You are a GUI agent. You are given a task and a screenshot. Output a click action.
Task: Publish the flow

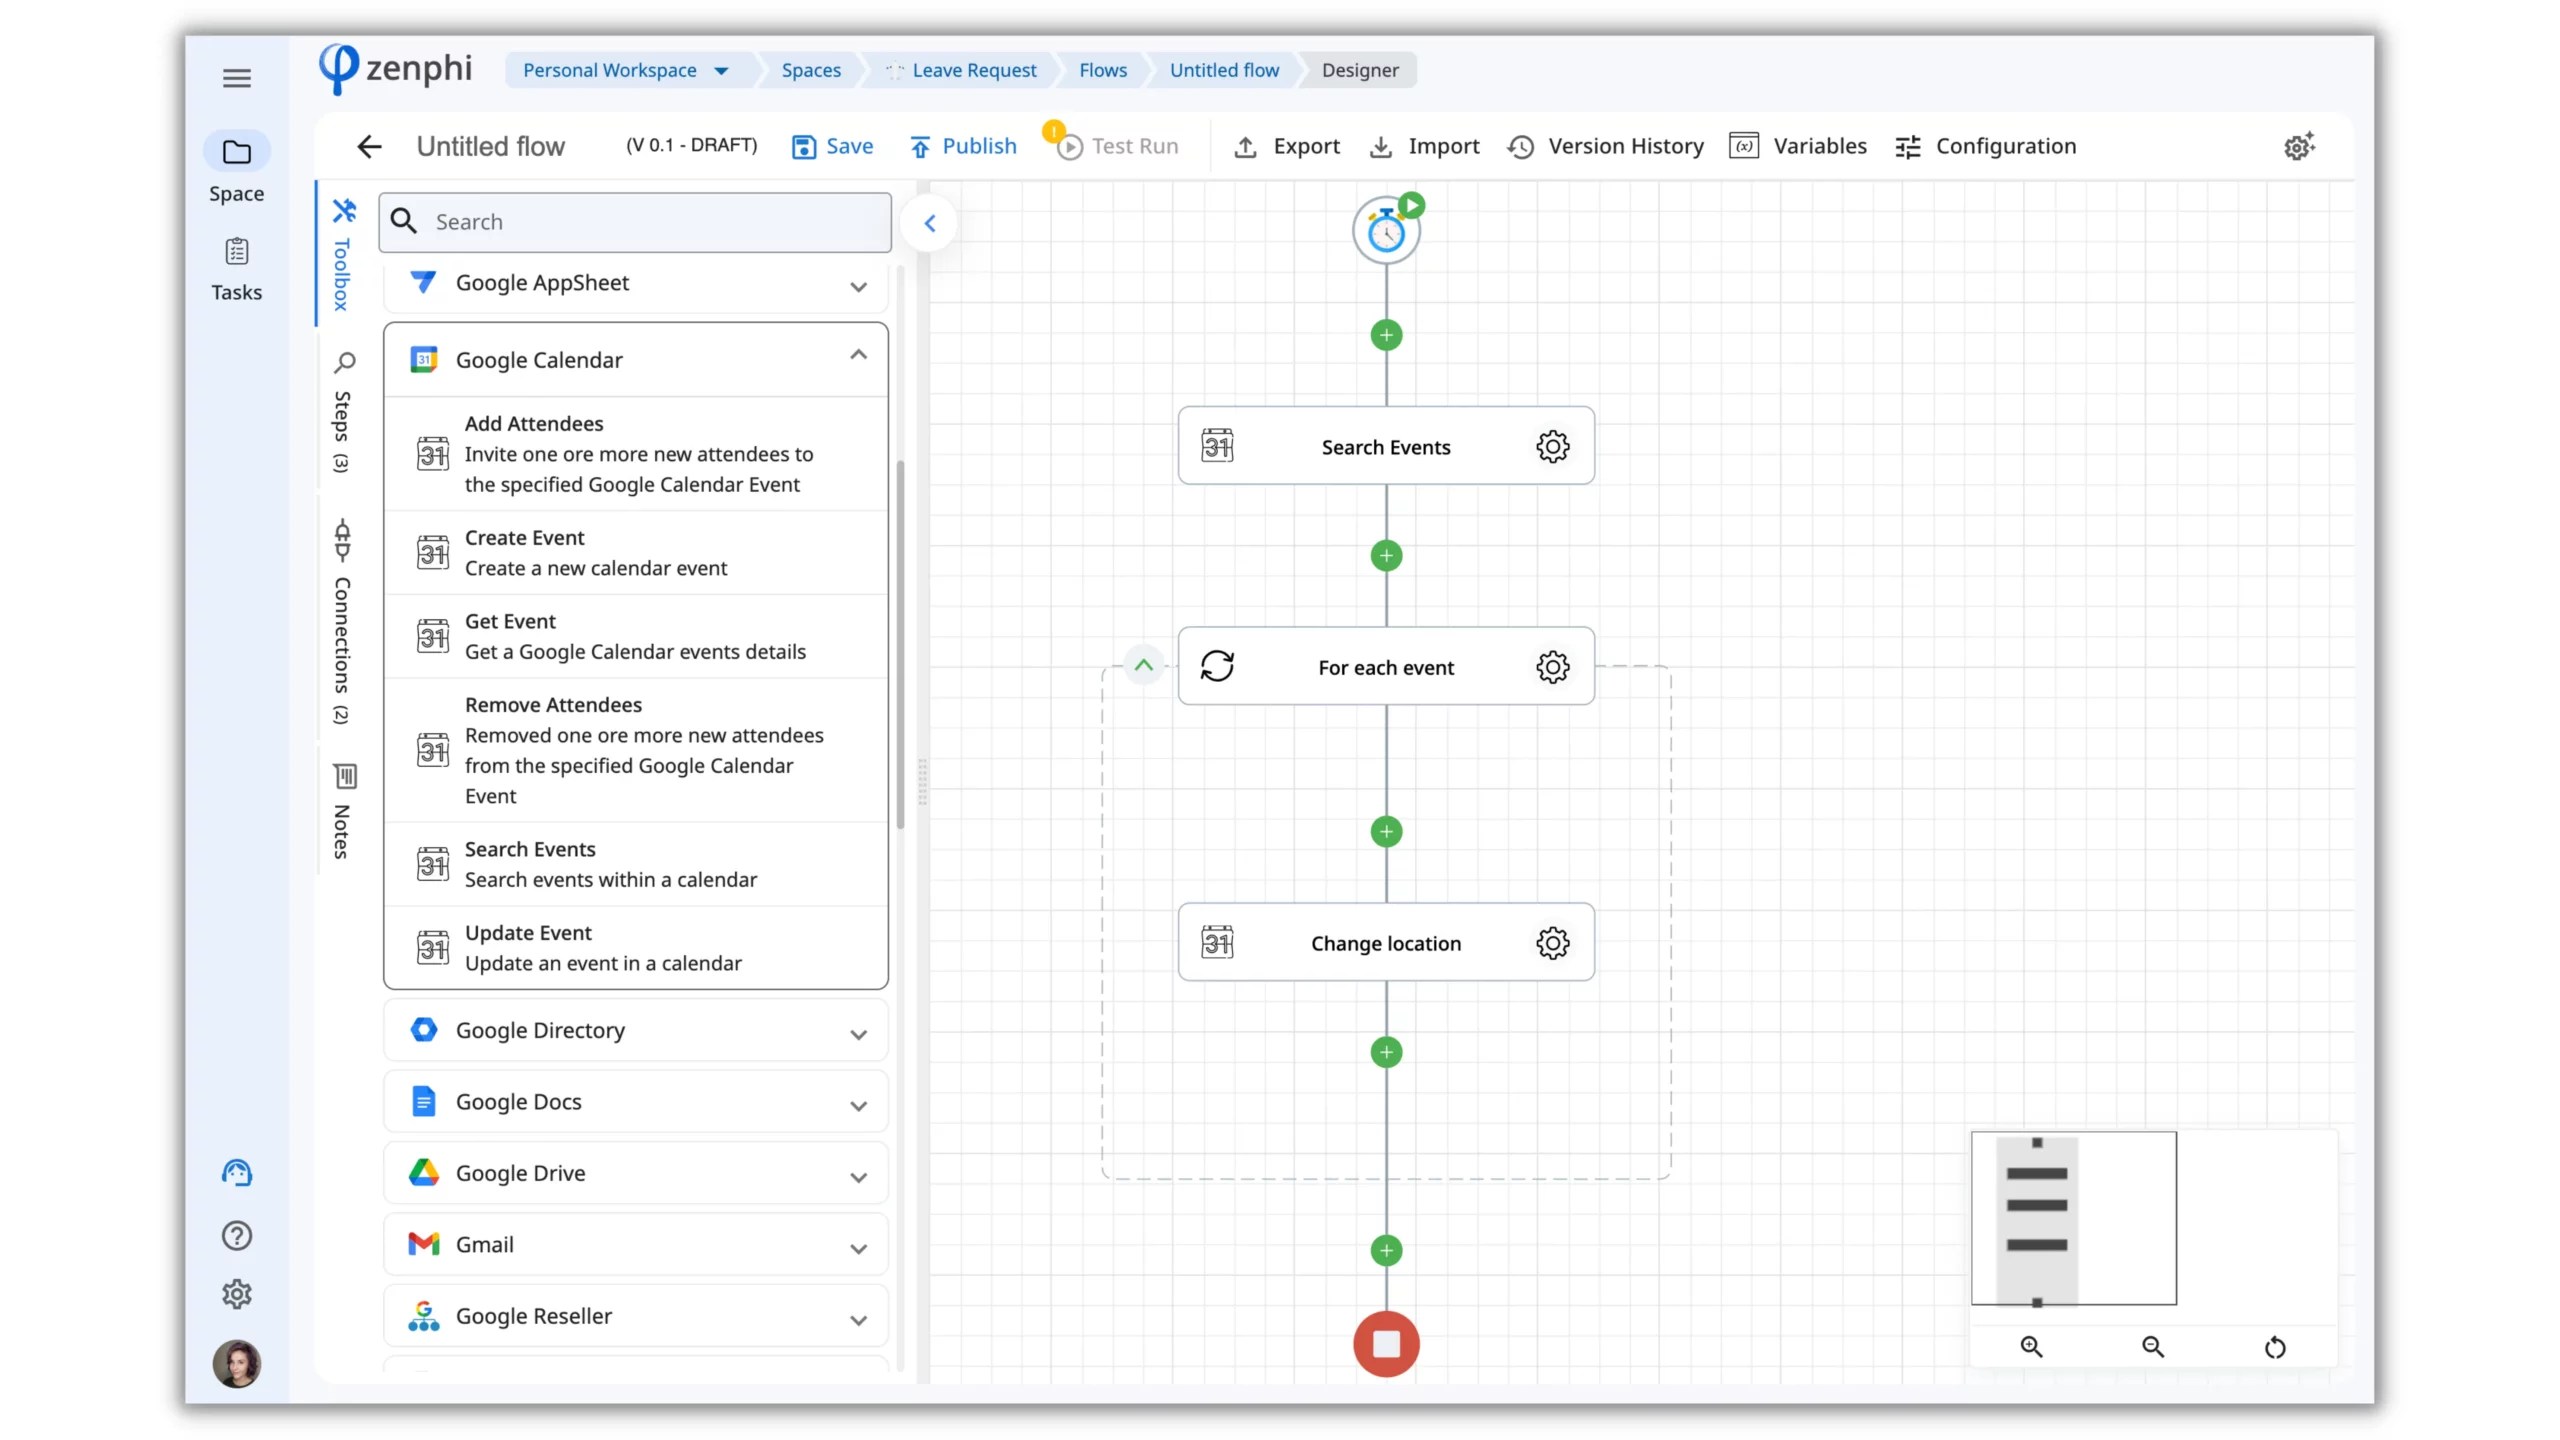pyautogui.click(x=962, y=146)
